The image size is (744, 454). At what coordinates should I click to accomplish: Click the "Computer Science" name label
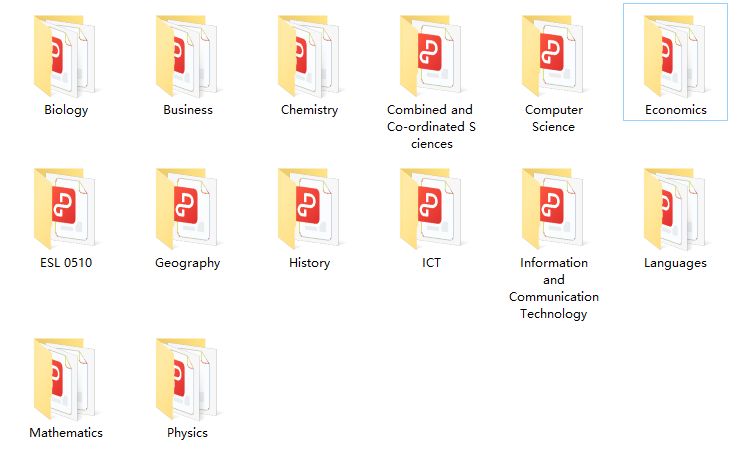click(x=553, y=118)
